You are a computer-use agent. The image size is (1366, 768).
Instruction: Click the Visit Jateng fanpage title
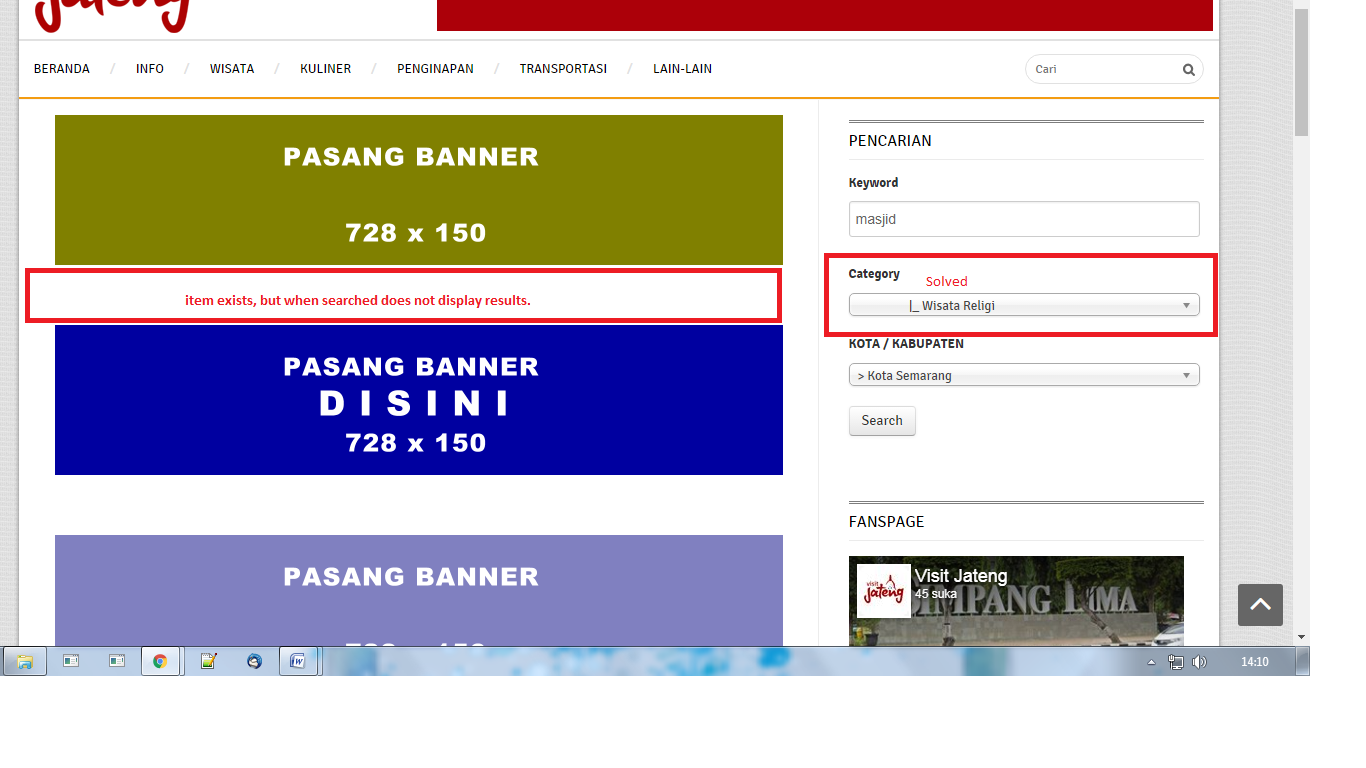[x=960, y=576]
